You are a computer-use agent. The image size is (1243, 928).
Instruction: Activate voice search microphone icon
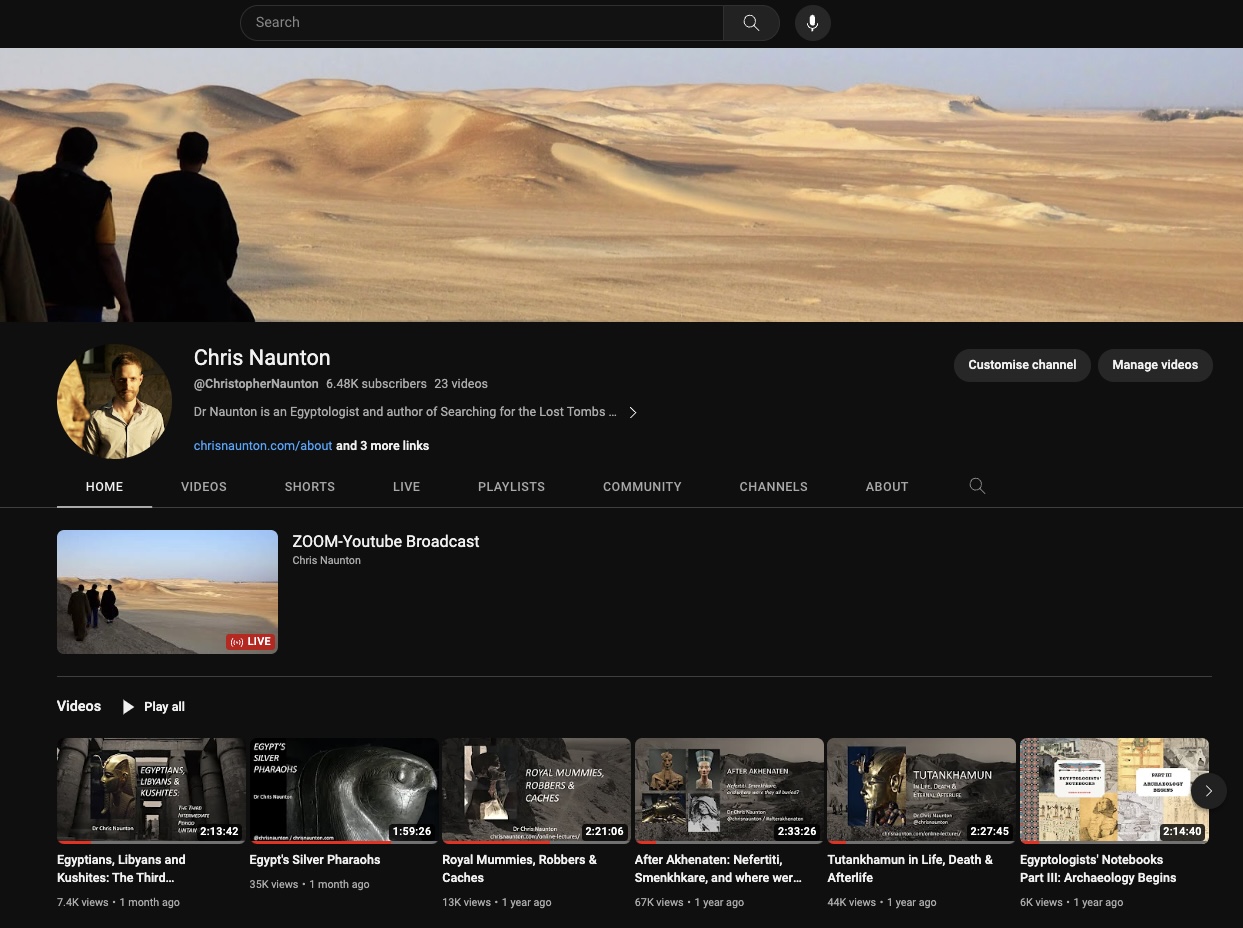pyautogui.click(x=812, y=23)
